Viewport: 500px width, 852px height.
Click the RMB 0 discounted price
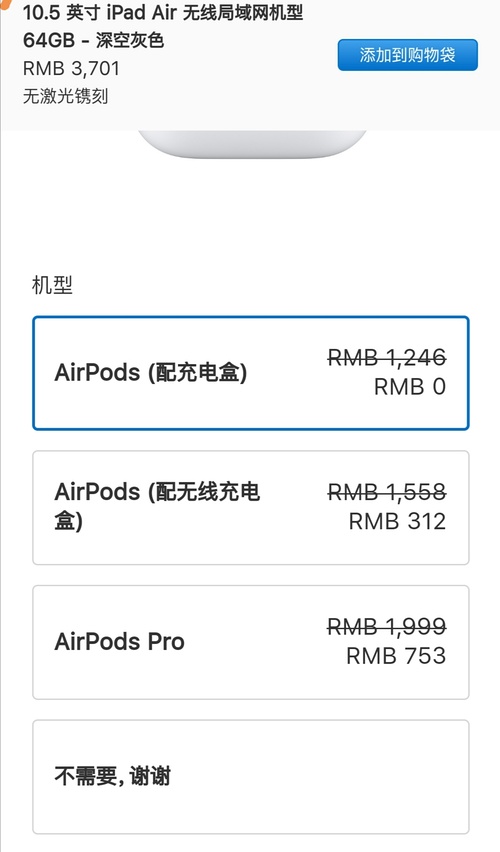click(410, 387)
